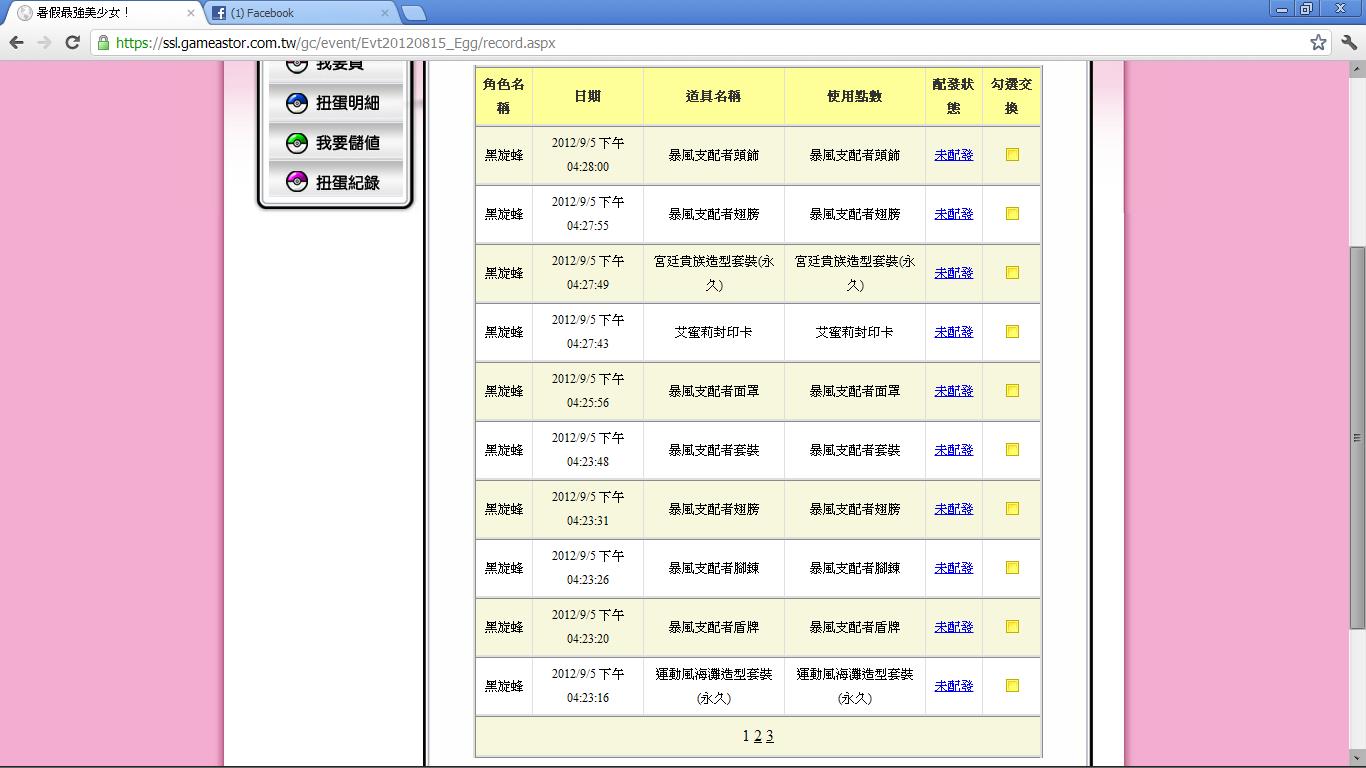This screenshot has height=768, width=1366.
Task: Go to page 2 of records
Action: point(758,736)
